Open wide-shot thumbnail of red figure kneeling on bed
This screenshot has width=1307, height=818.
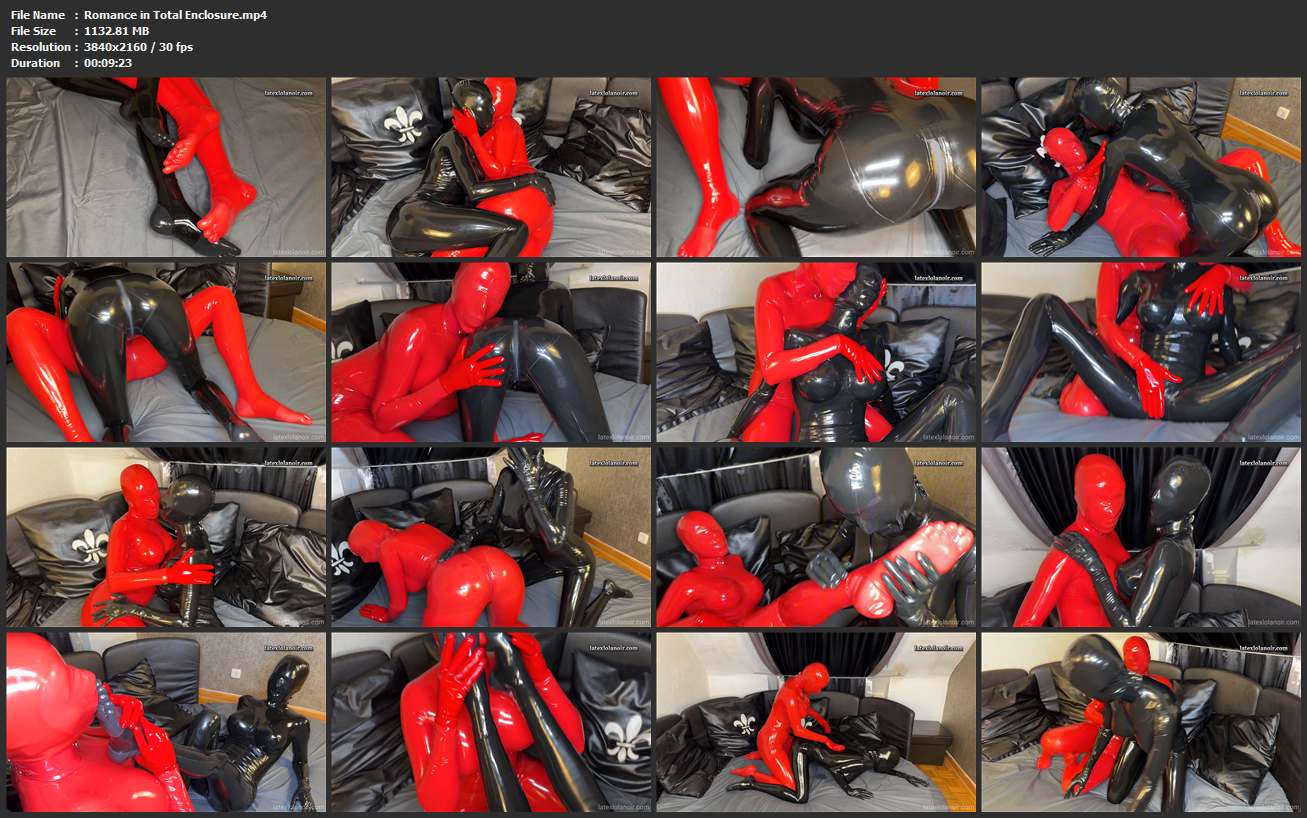coord(816,721)
